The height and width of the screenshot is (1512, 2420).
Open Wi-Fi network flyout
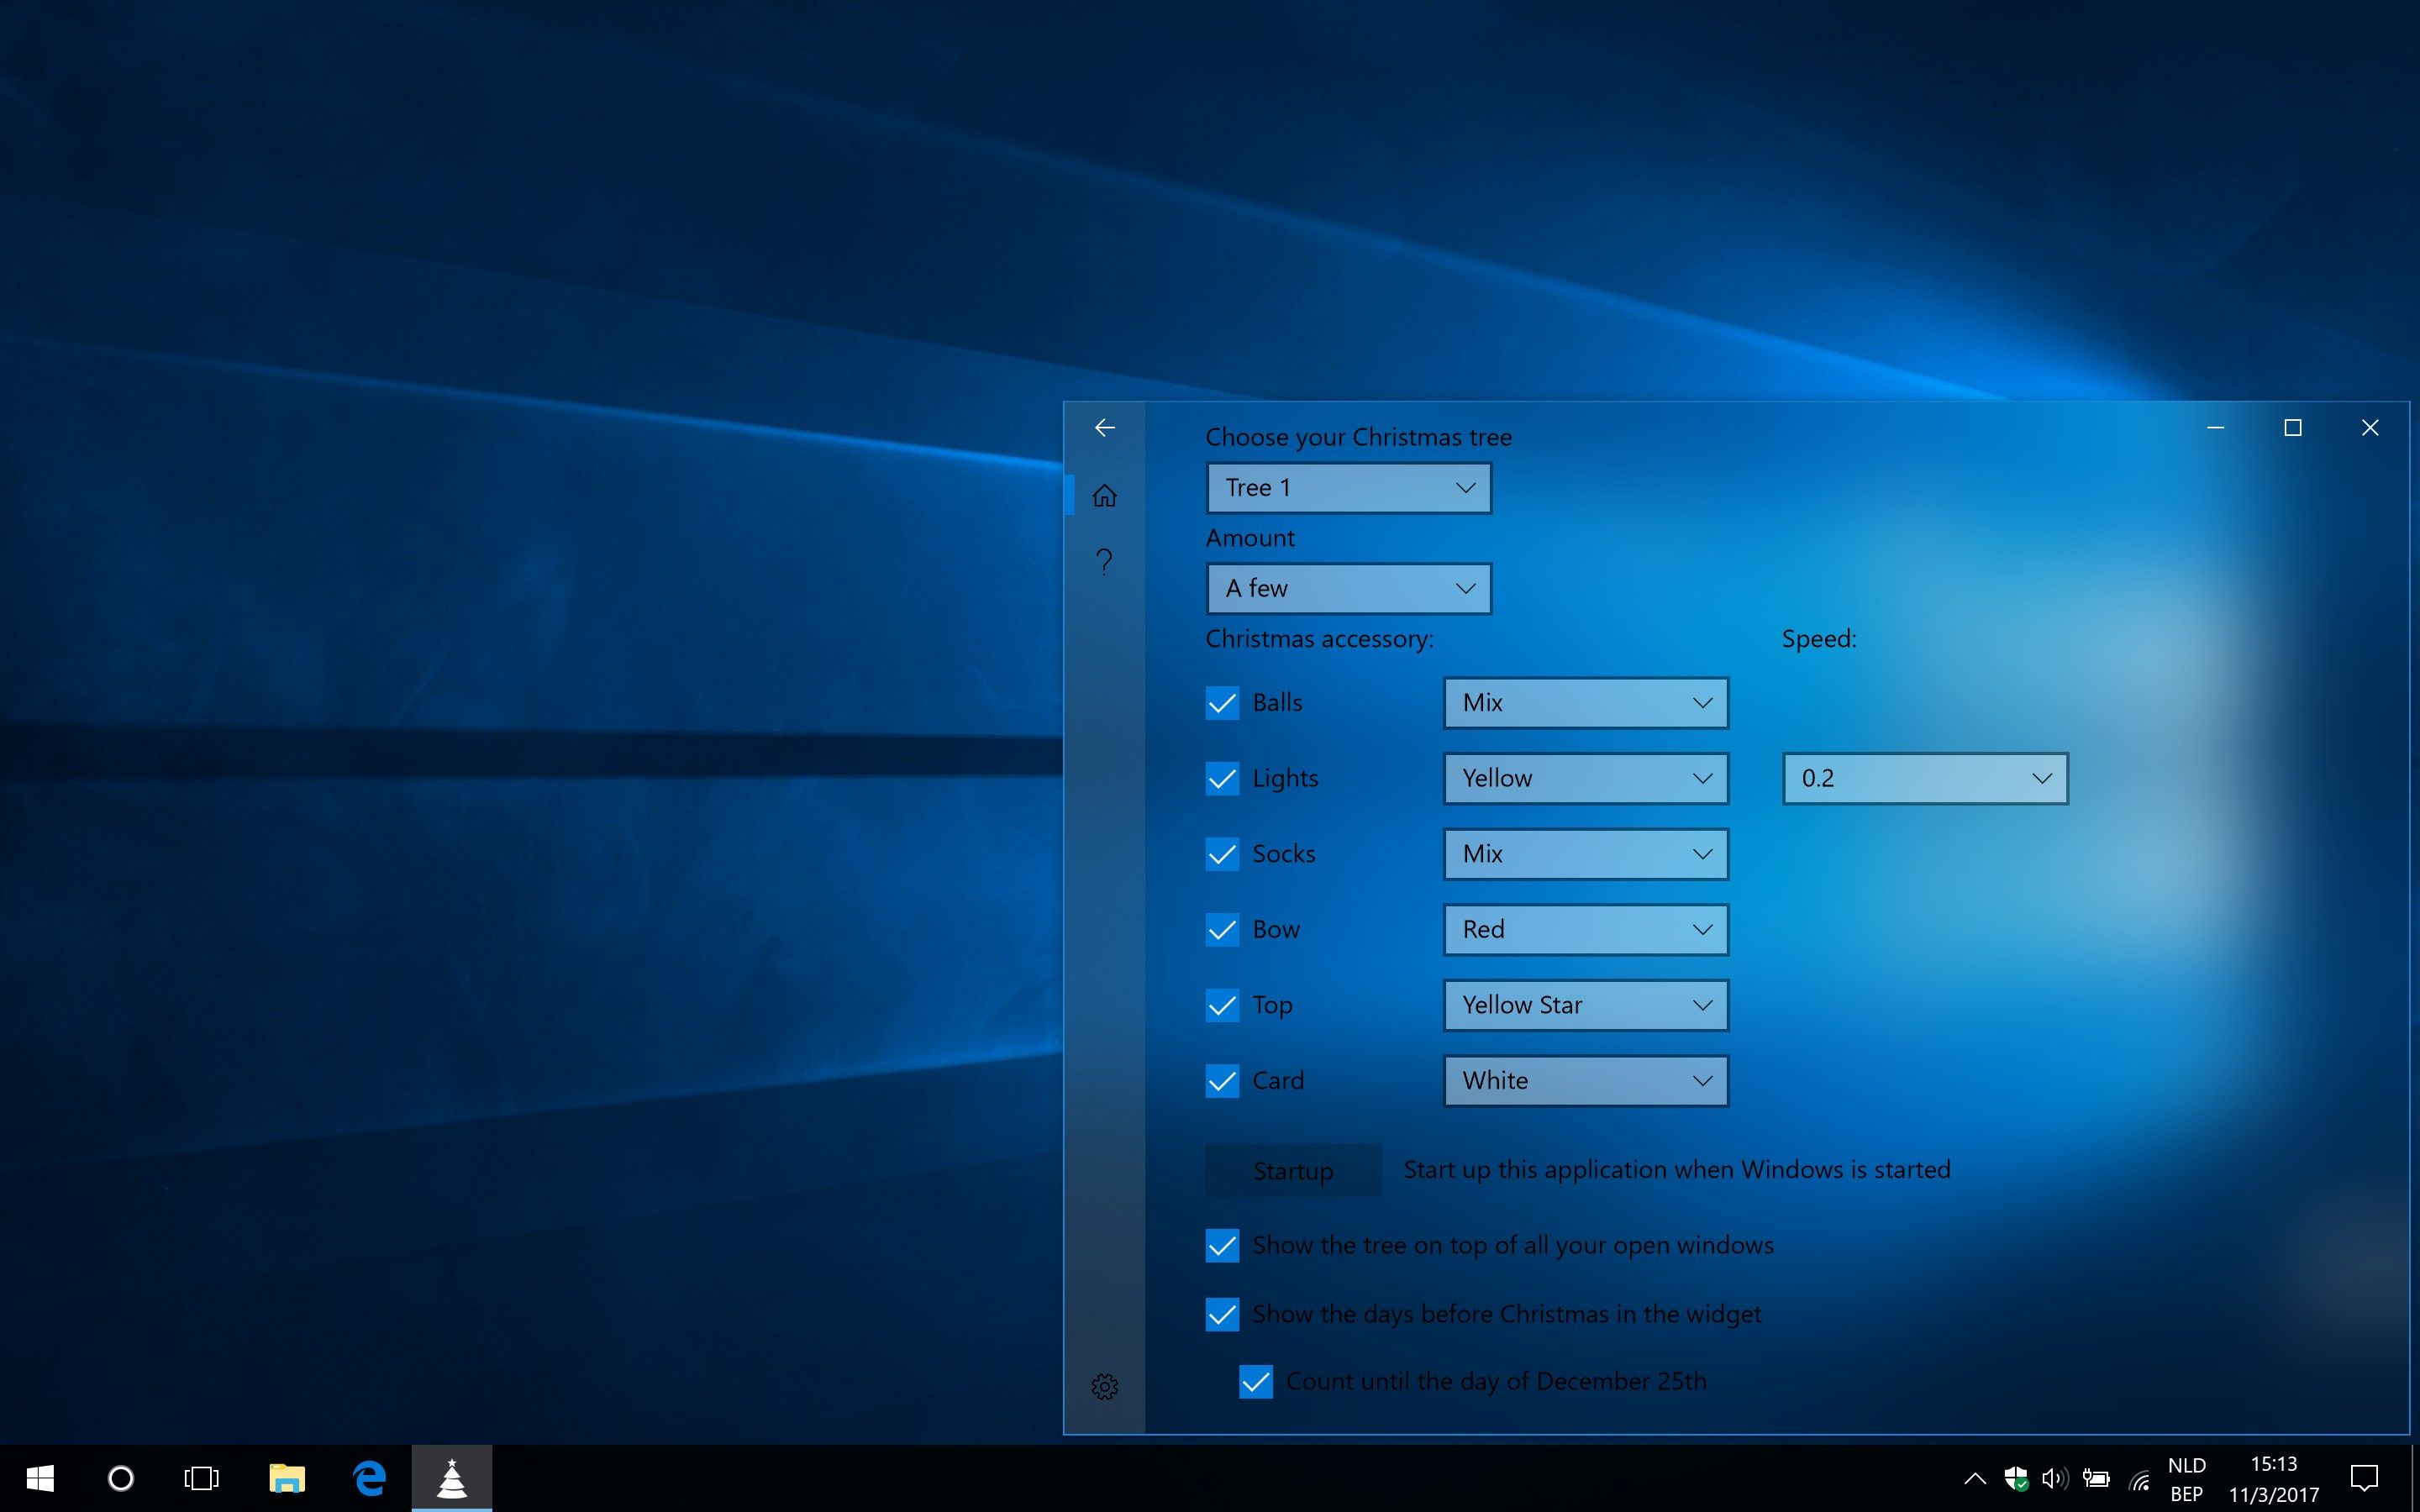pos(2139,1479)
